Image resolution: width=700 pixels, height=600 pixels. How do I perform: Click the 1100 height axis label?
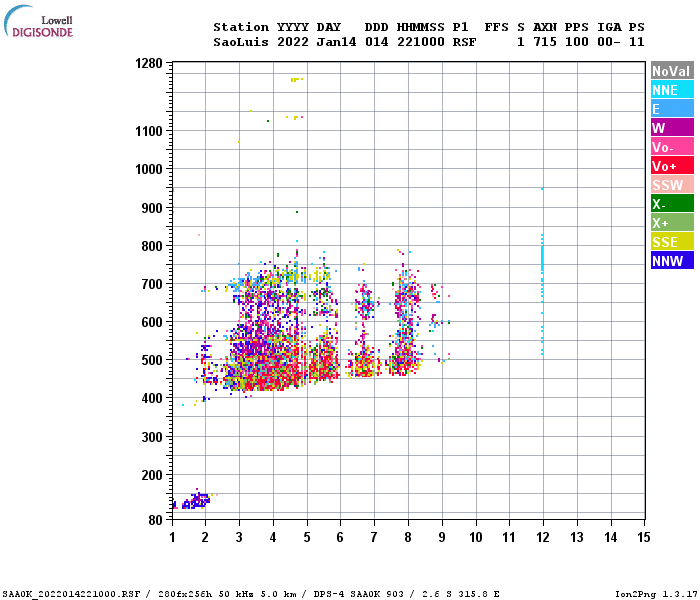(149, 131)
